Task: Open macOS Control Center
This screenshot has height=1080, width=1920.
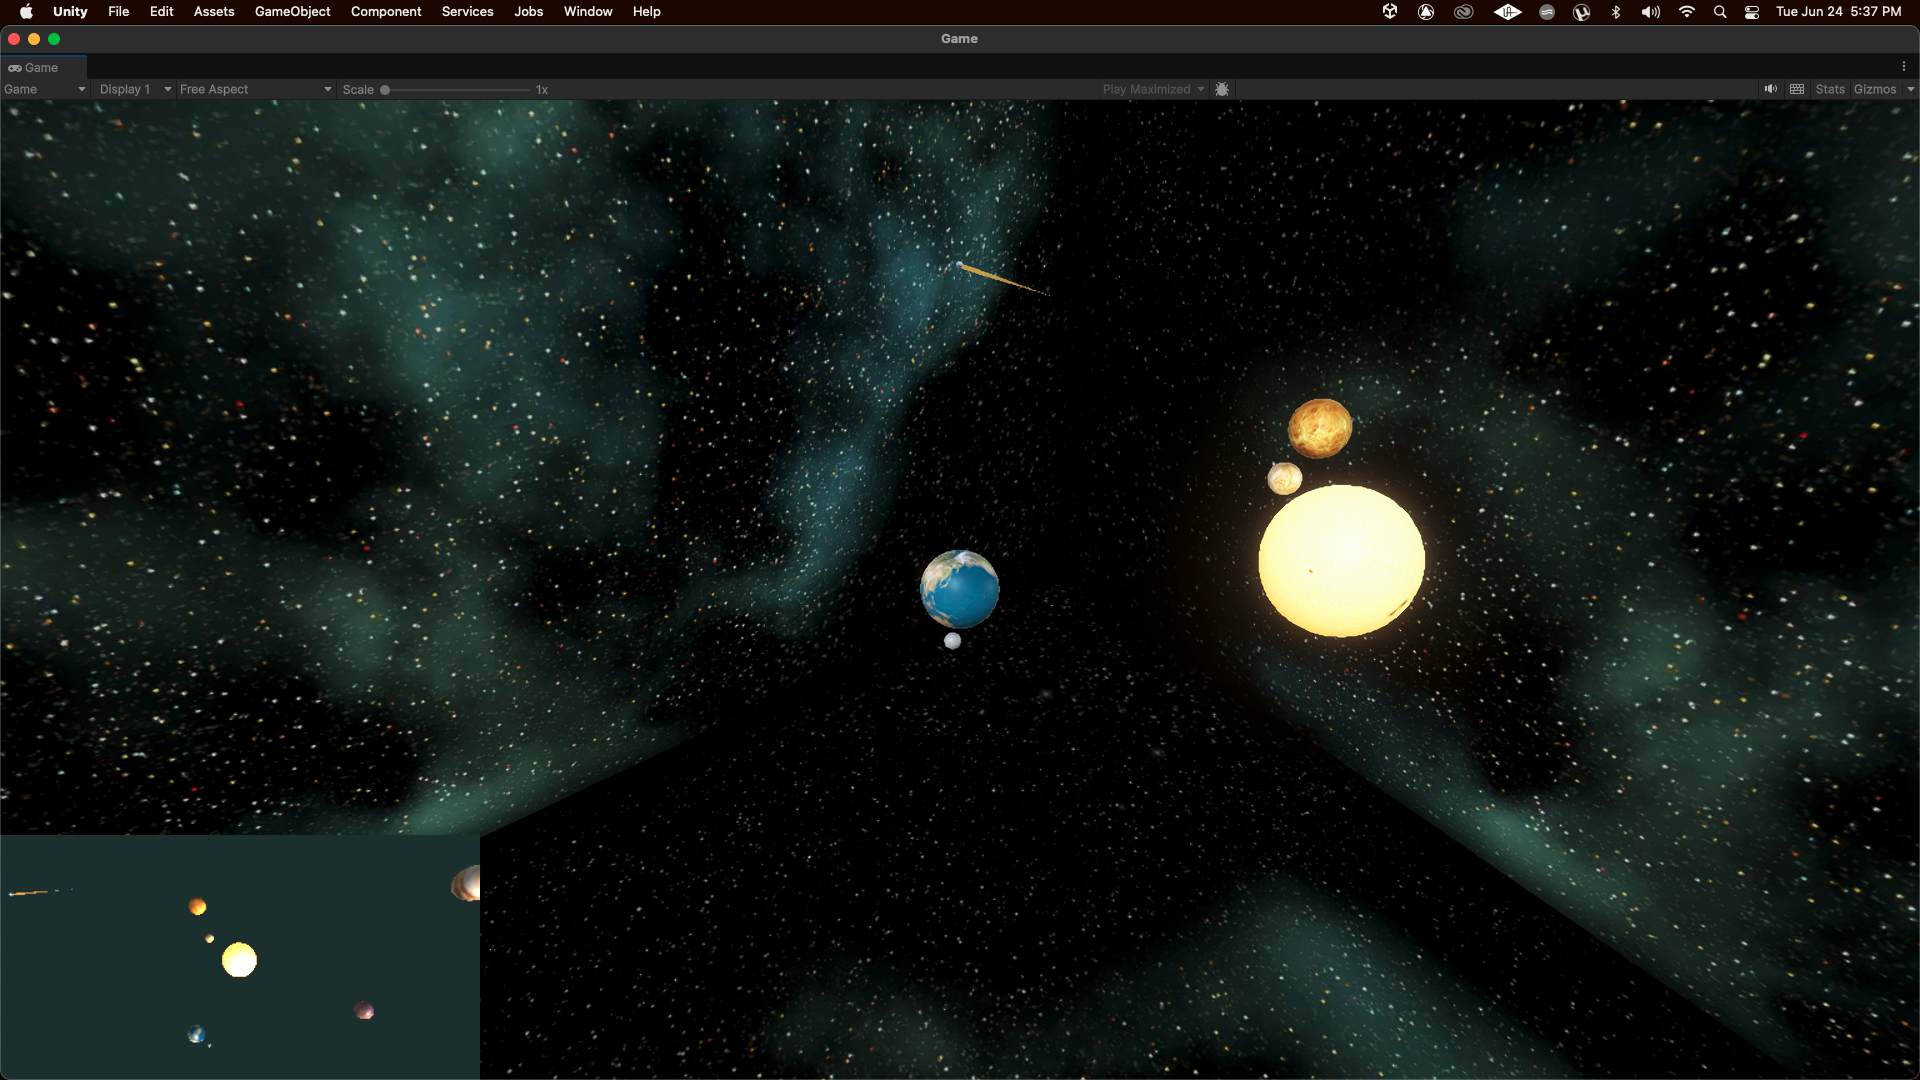Action: tap(1752, 12)
